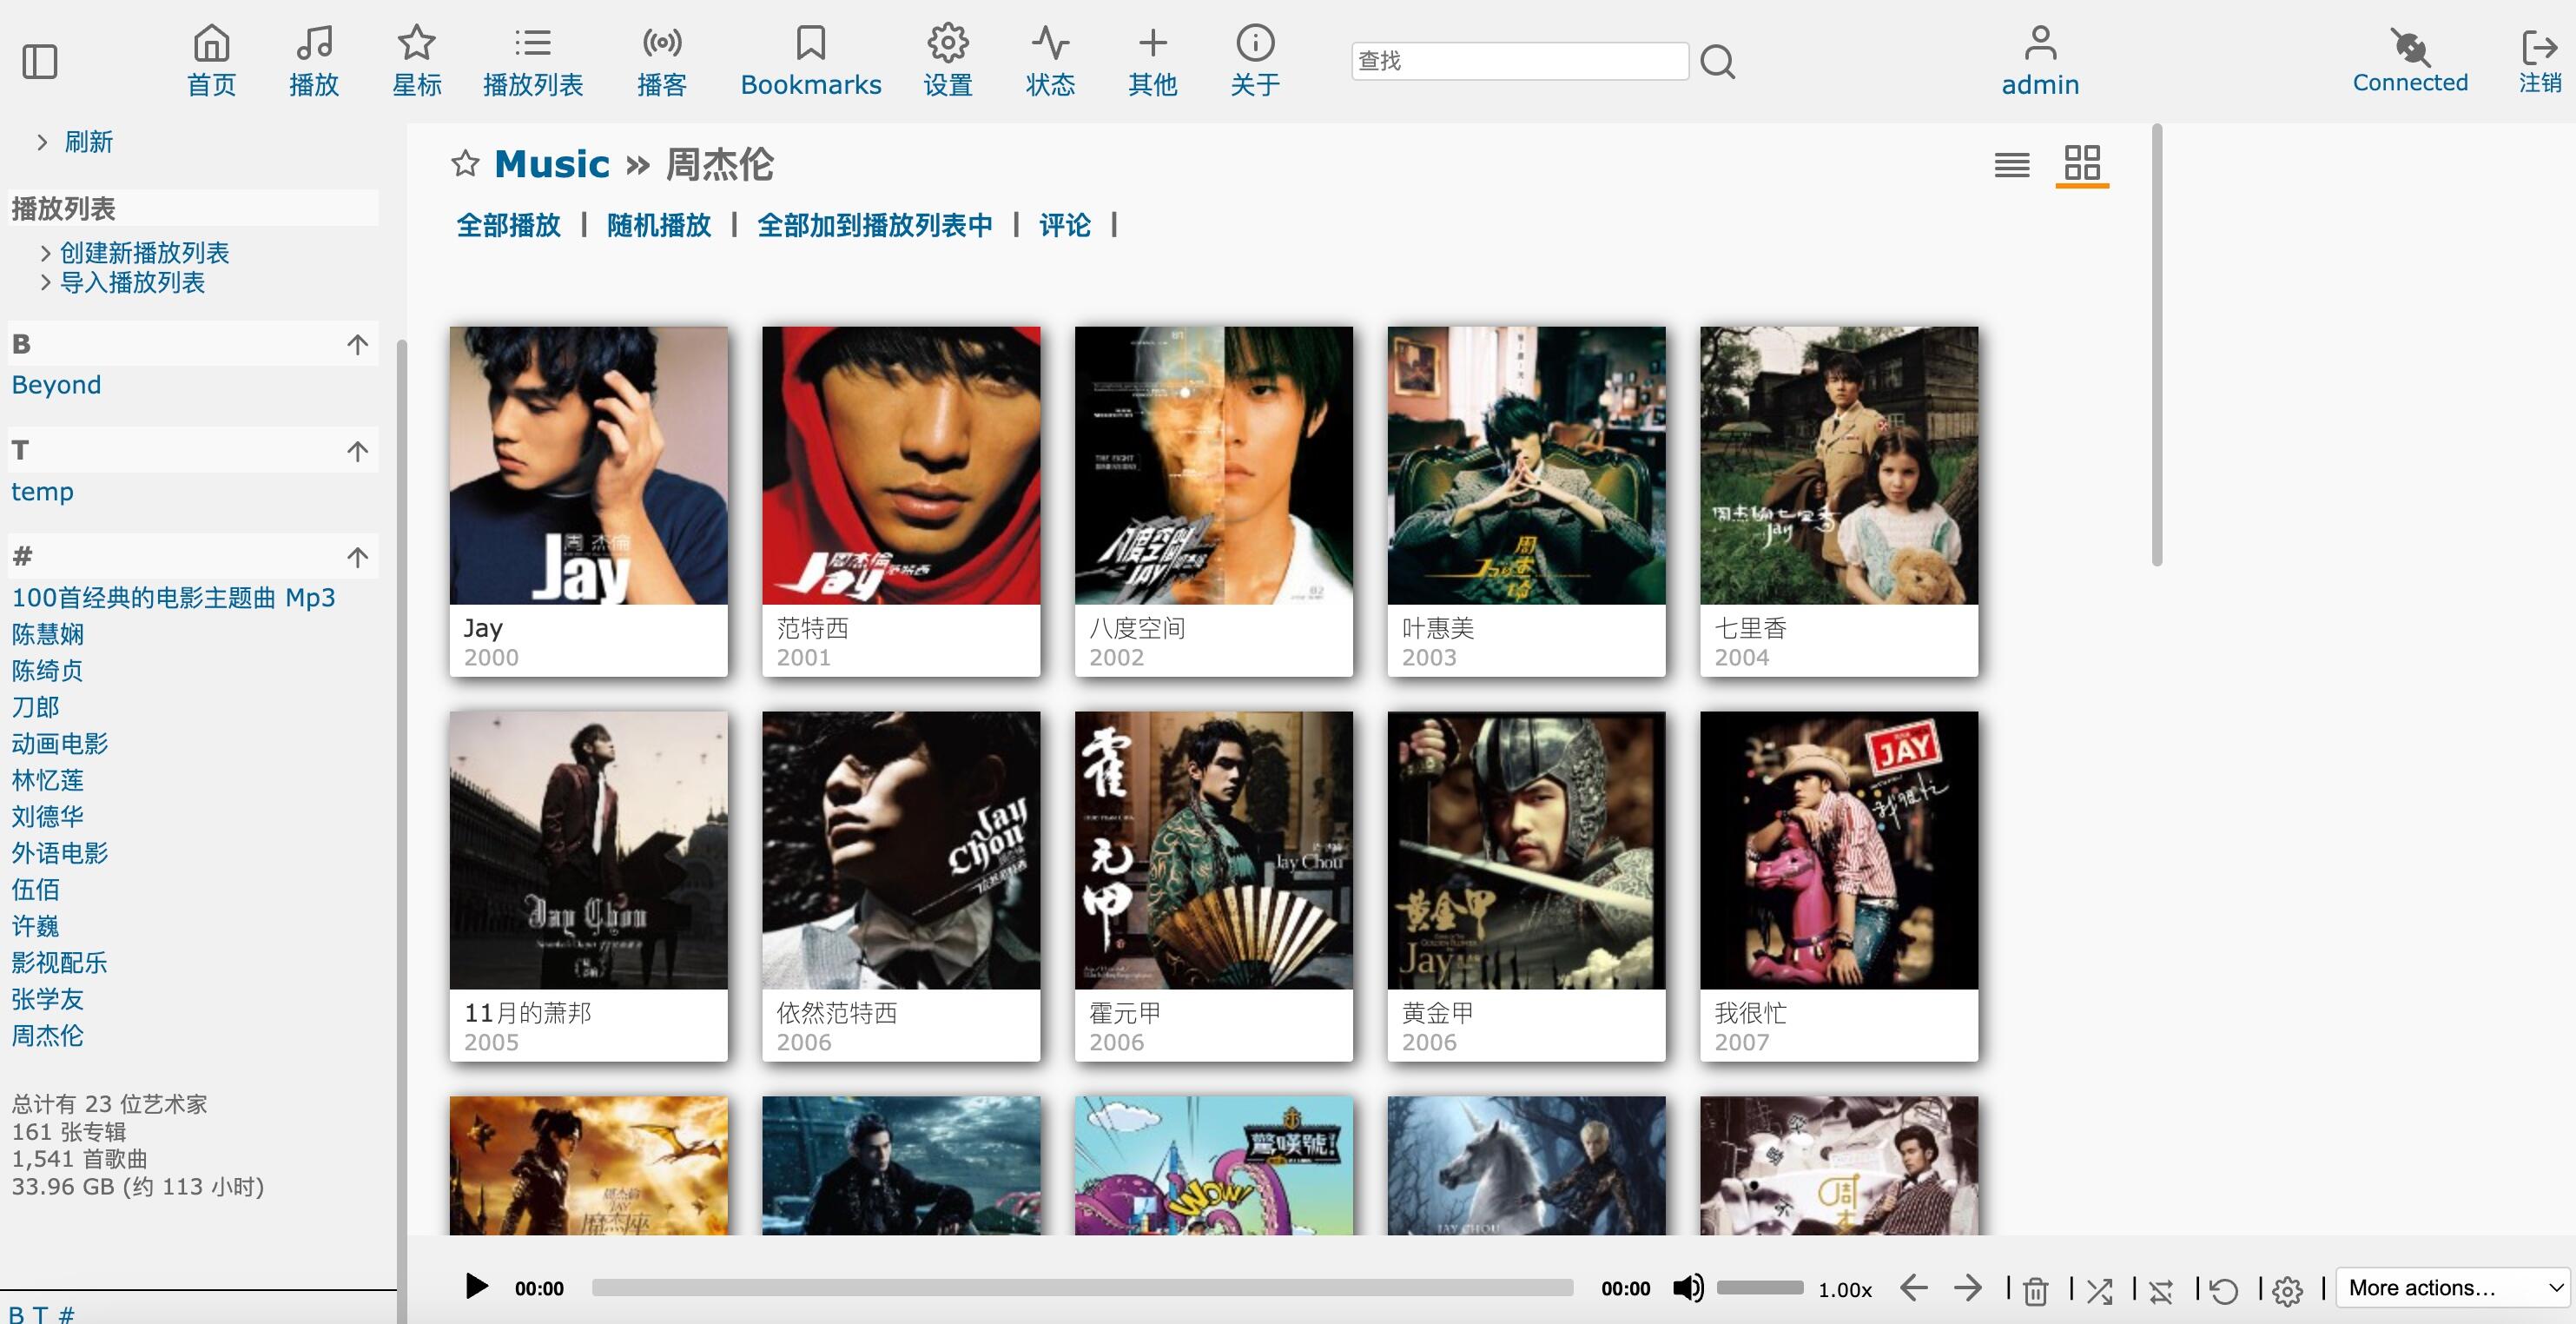Open the 状态 status activity page

pos(1050,61)
